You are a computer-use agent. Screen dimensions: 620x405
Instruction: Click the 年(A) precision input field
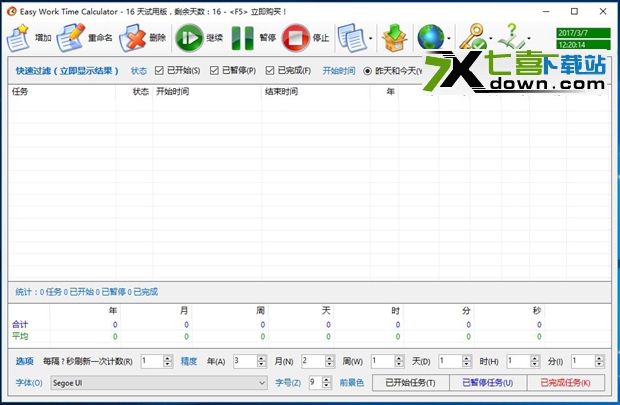(245, 361)
